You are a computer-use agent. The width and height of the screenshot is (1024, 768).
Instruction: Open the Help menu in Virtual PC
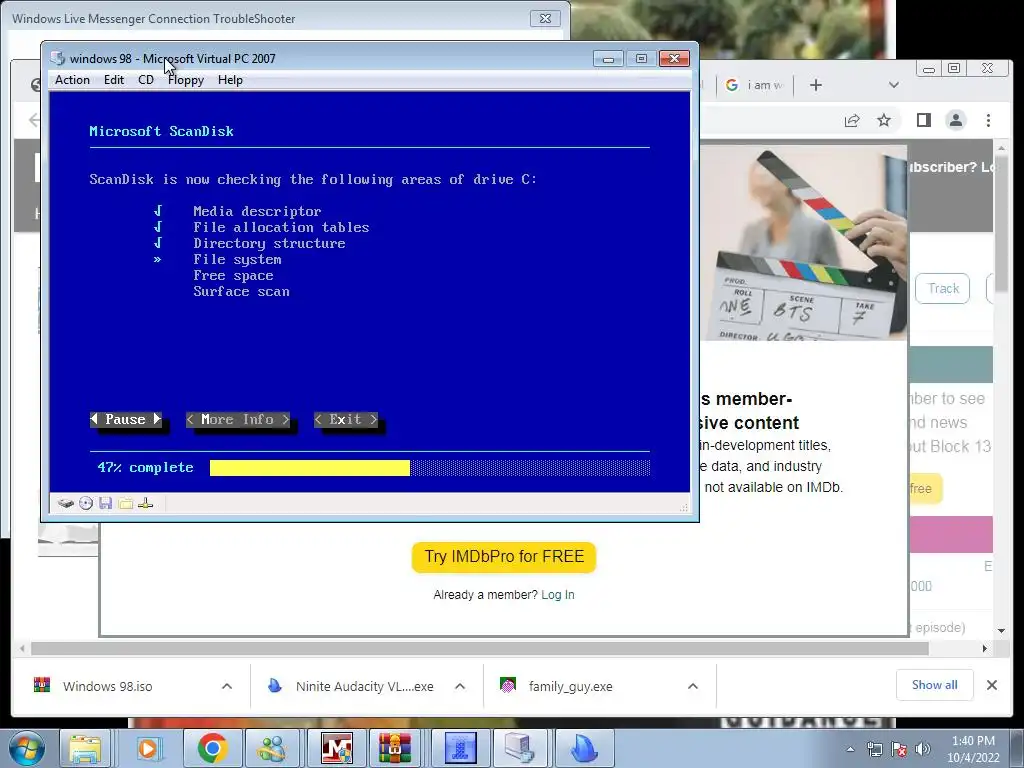pyautogui.click(x=230, y=80)
